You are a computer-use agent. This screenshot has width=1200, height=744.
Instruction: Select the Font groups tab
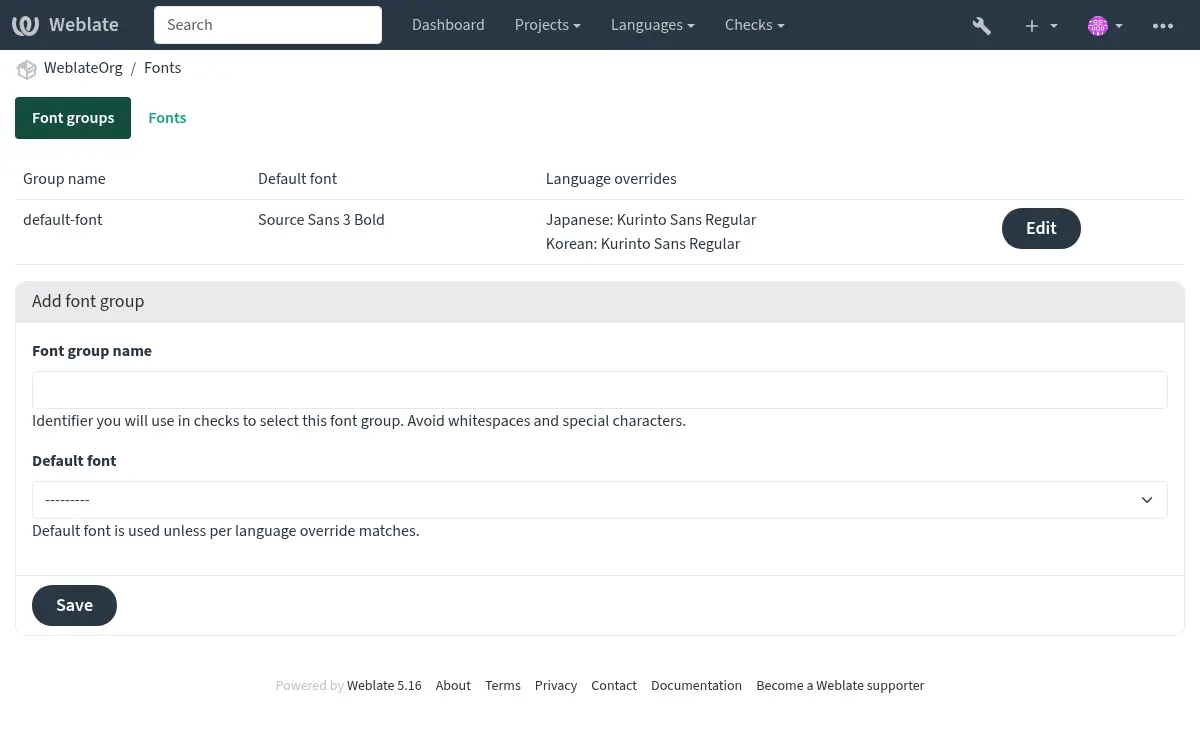[x=73, y=118]
